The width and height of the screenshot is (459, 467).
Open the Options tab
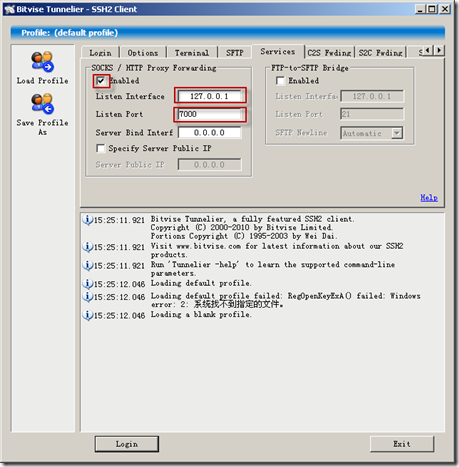coord(143,53)
